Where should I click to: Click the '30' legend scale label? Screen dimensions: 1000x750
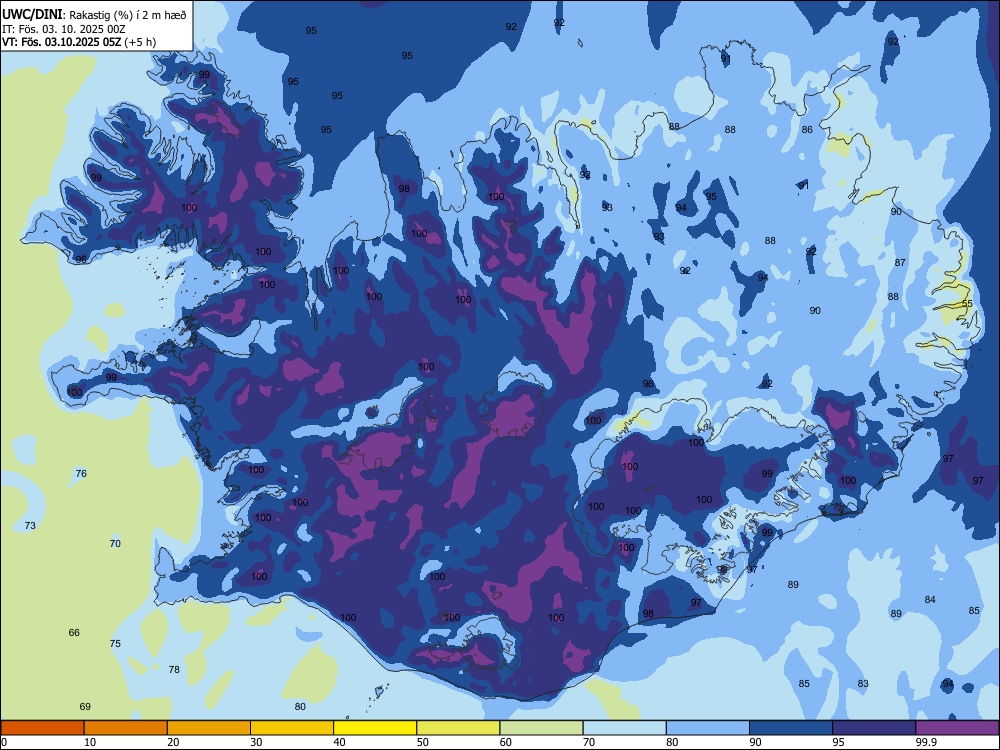(x=256, y=742)
